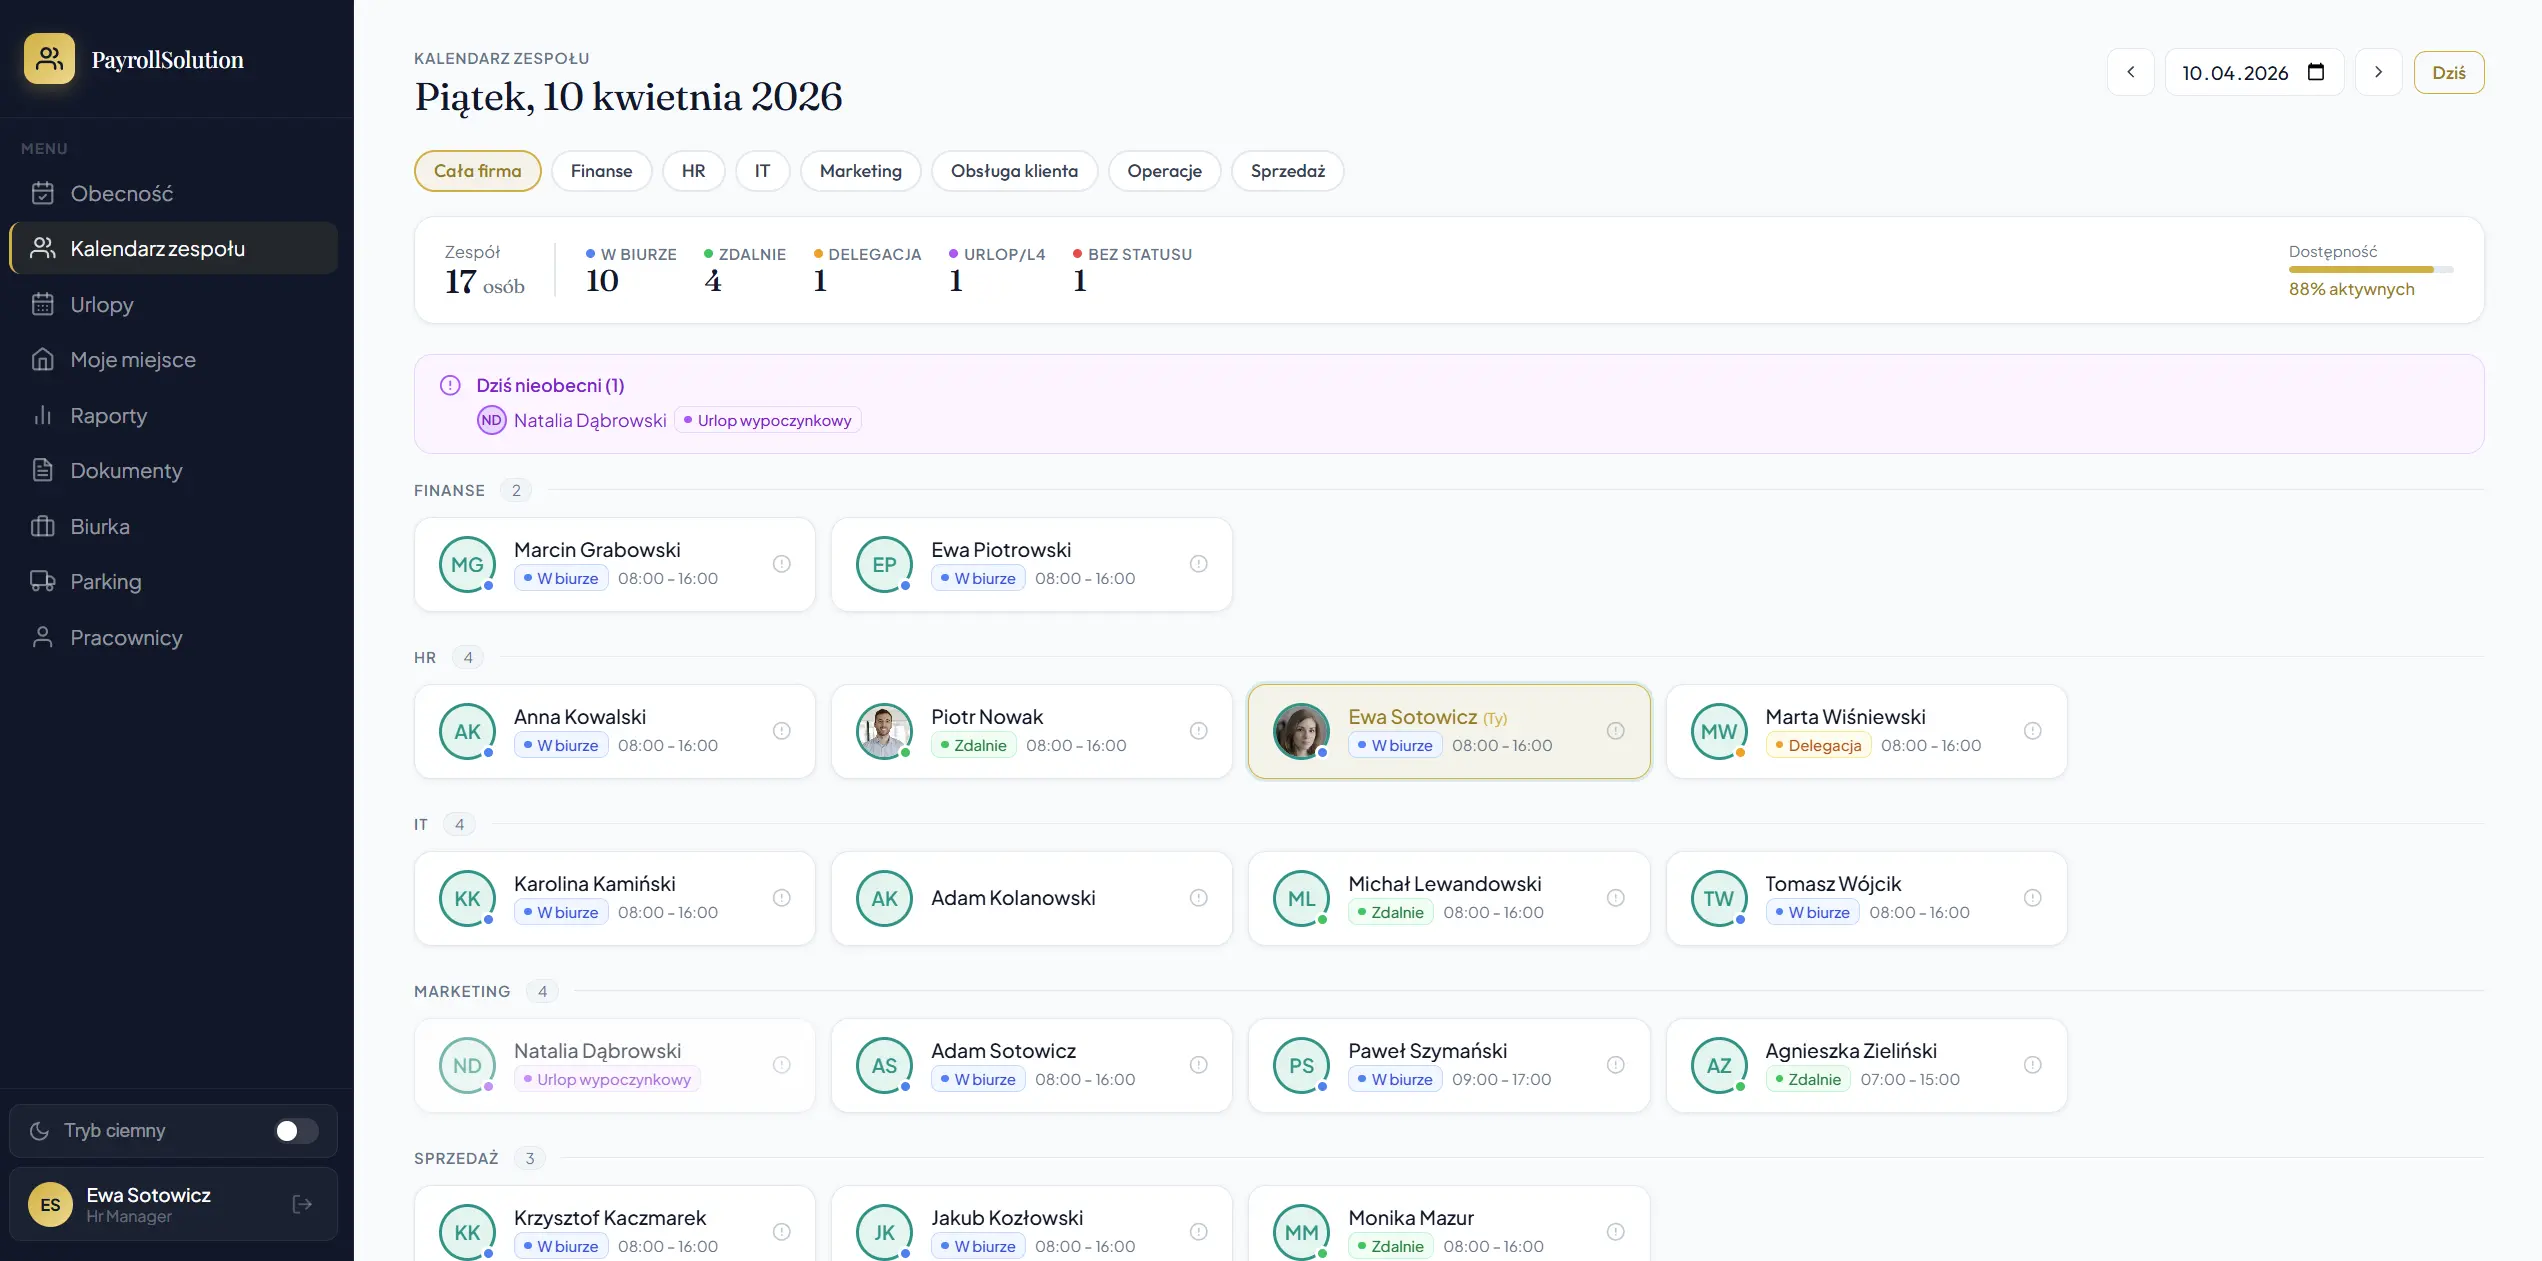Open Obecność from the sidebar

coord(121,193)
